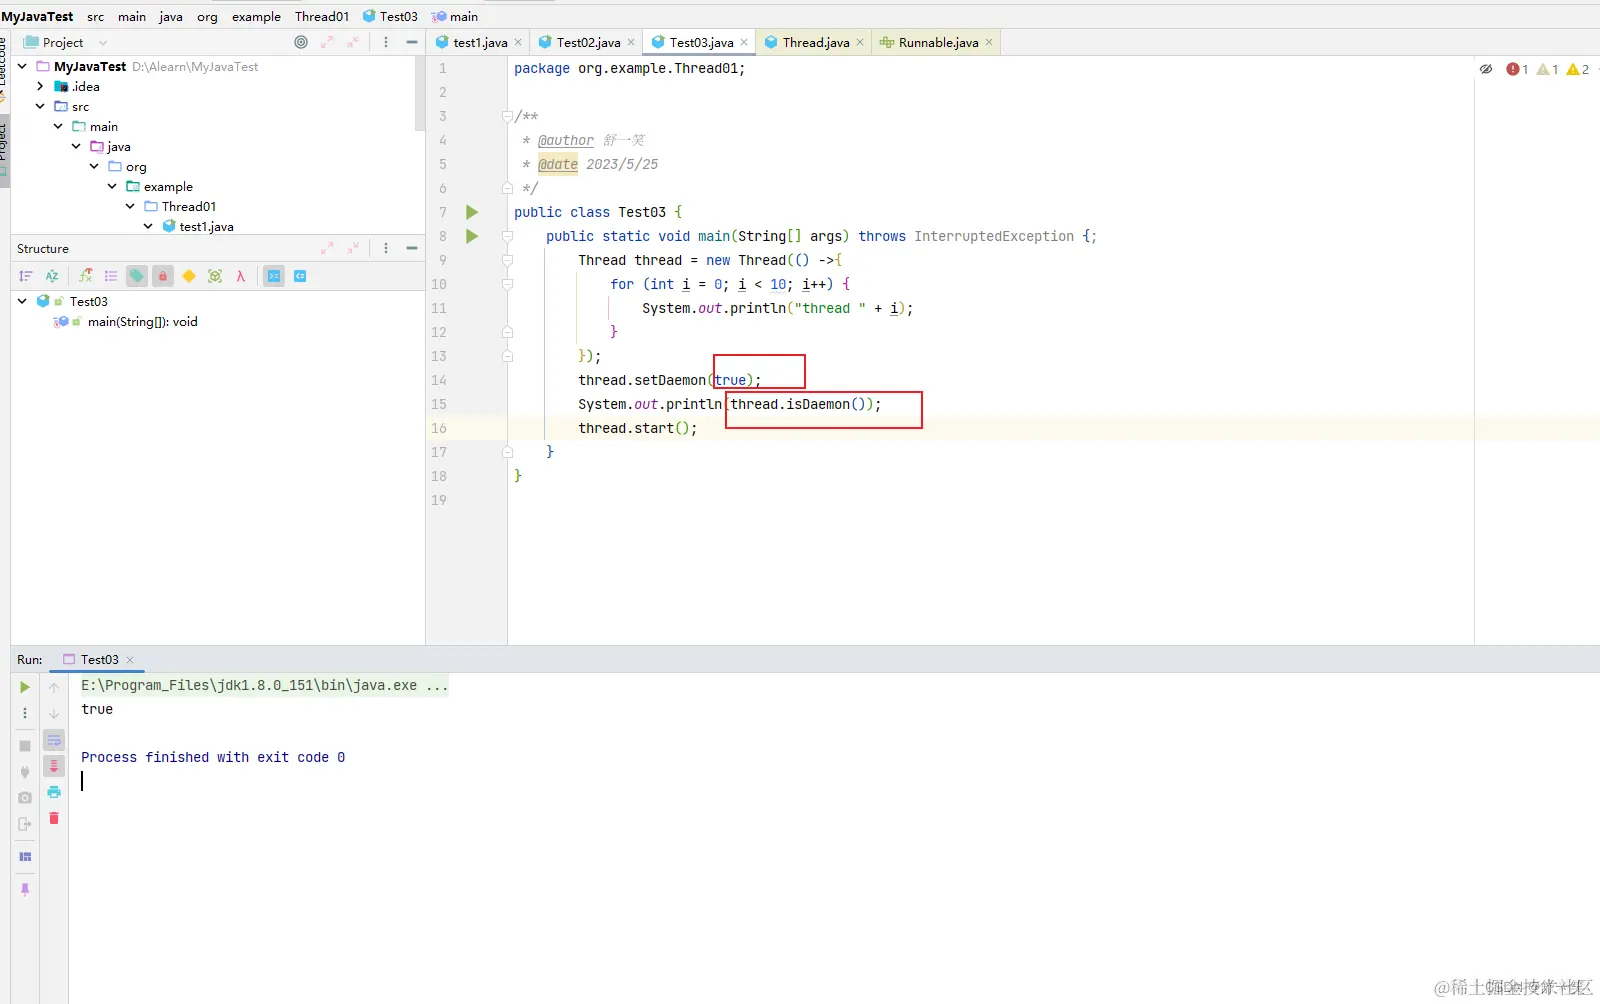Toggle Autoscroll from Source in Structure
This screenshot has height=1004, width=1600.
pos(300,276)
